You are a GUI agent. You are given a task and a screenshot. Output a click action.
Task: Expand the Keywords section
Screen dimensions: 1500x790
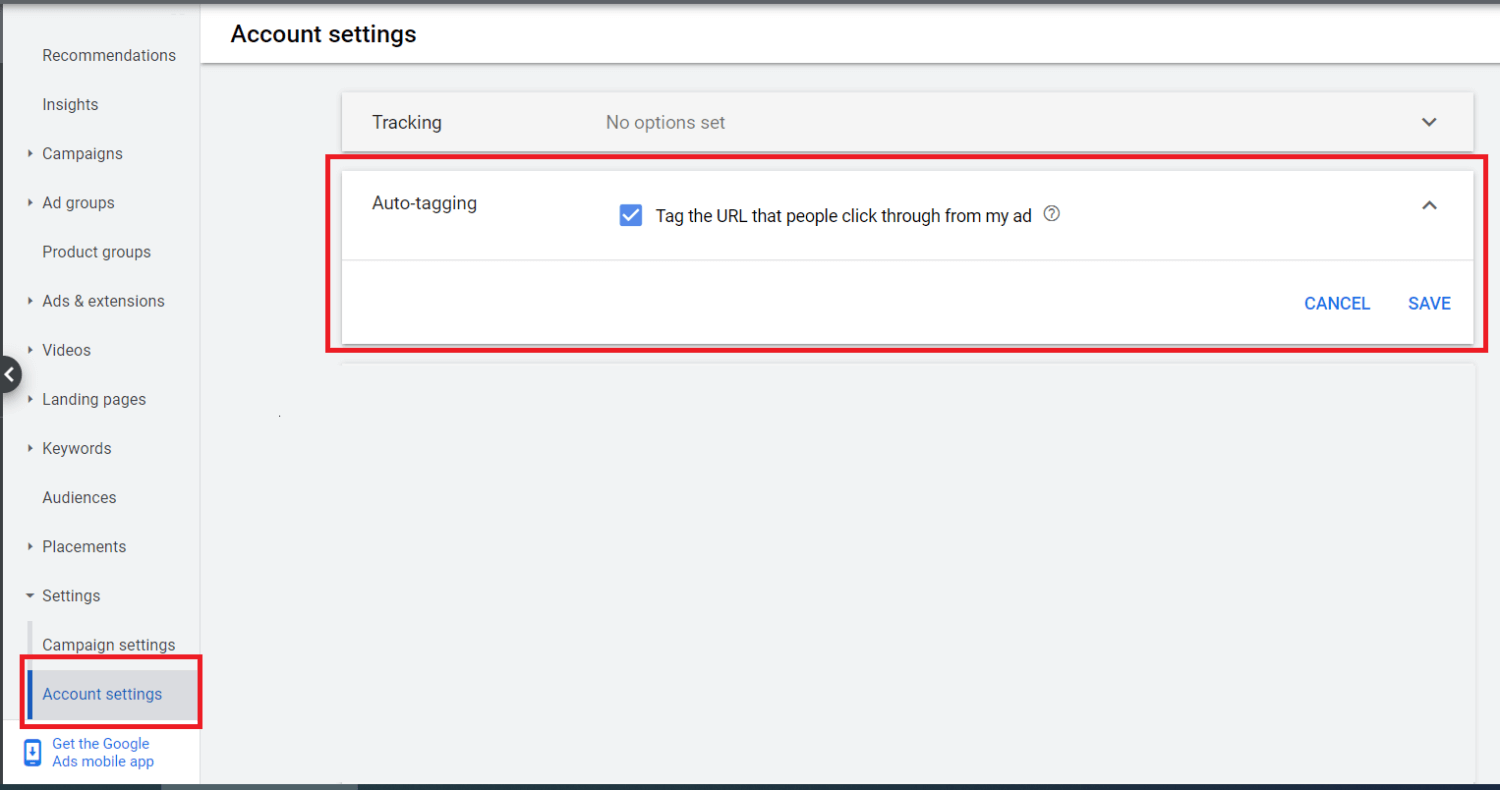[30, 448]
